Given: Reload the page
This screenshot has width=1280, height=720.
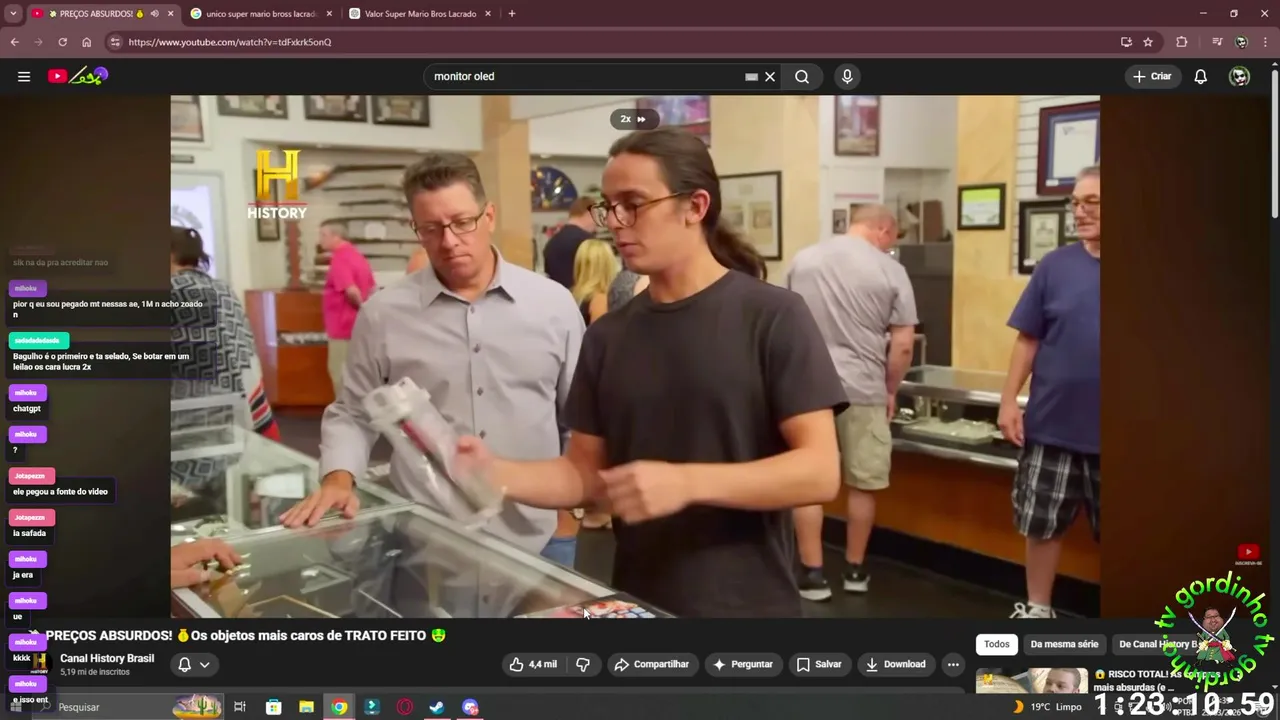Looking at the screenshot, I should [x=62, y=42].
